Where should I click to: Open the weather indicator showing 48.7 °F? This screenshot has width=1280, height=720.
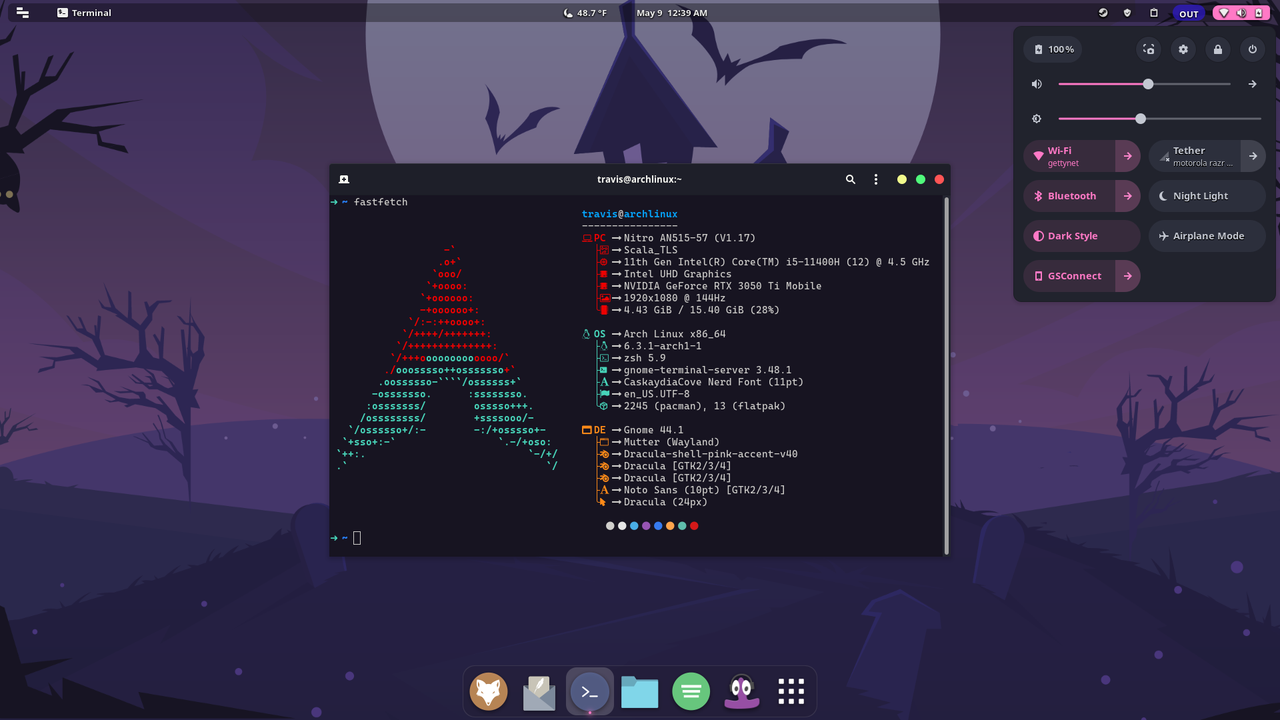[586, 13]
